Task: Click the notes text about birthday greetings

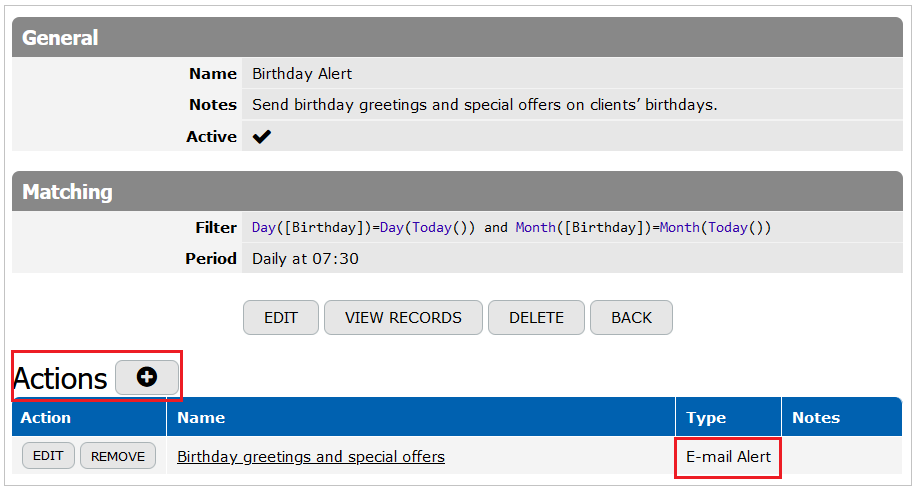Action: click(x=484, y=105)
